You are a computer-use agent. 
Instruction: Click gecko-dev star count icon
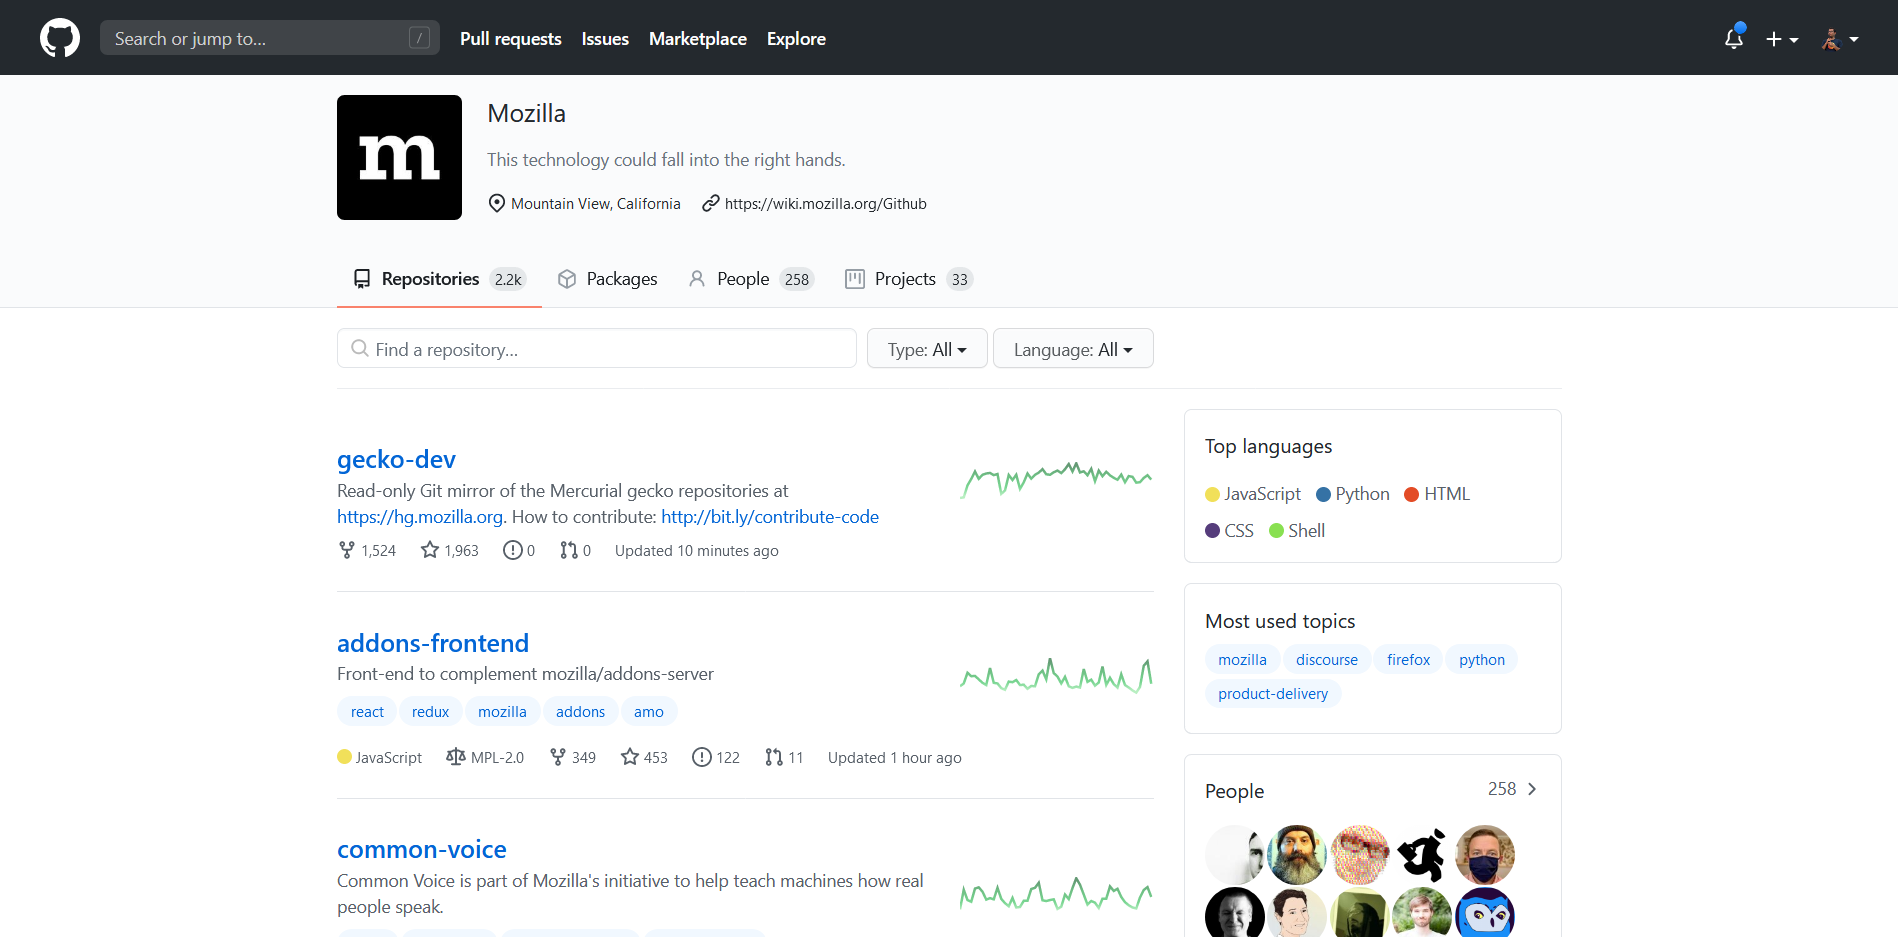pos(430,550)
